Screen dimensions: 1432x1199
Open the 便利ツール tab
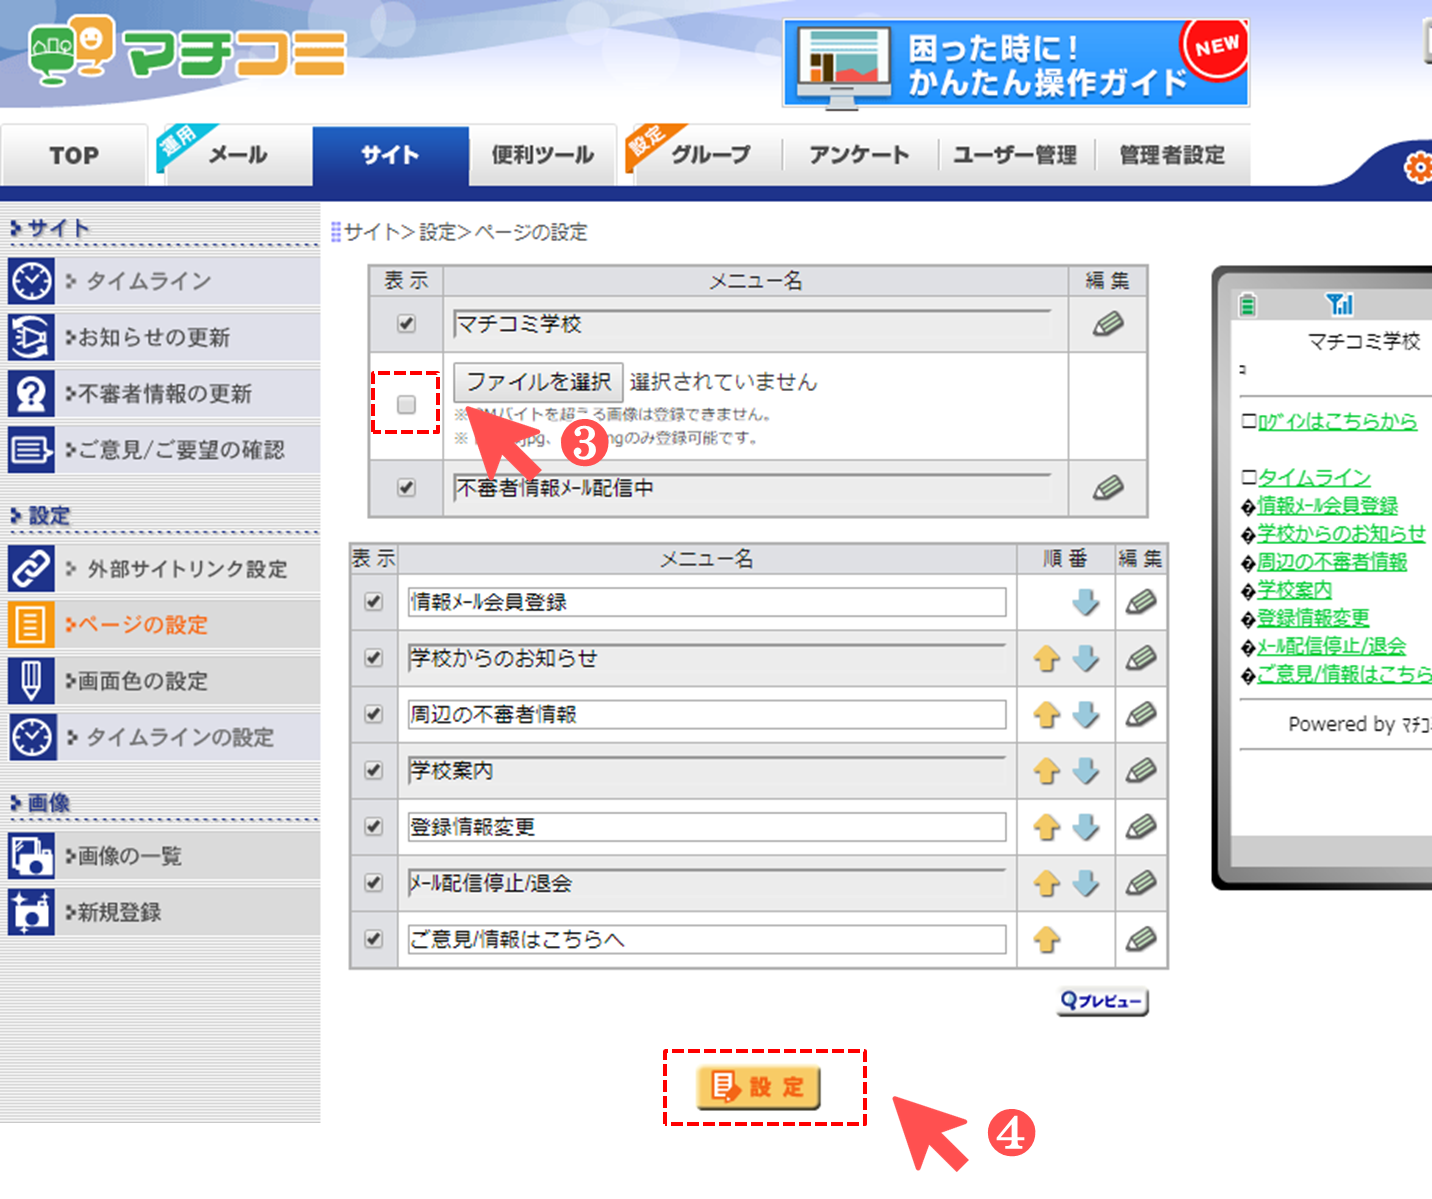pyautogui.click(x=542, y=155)
